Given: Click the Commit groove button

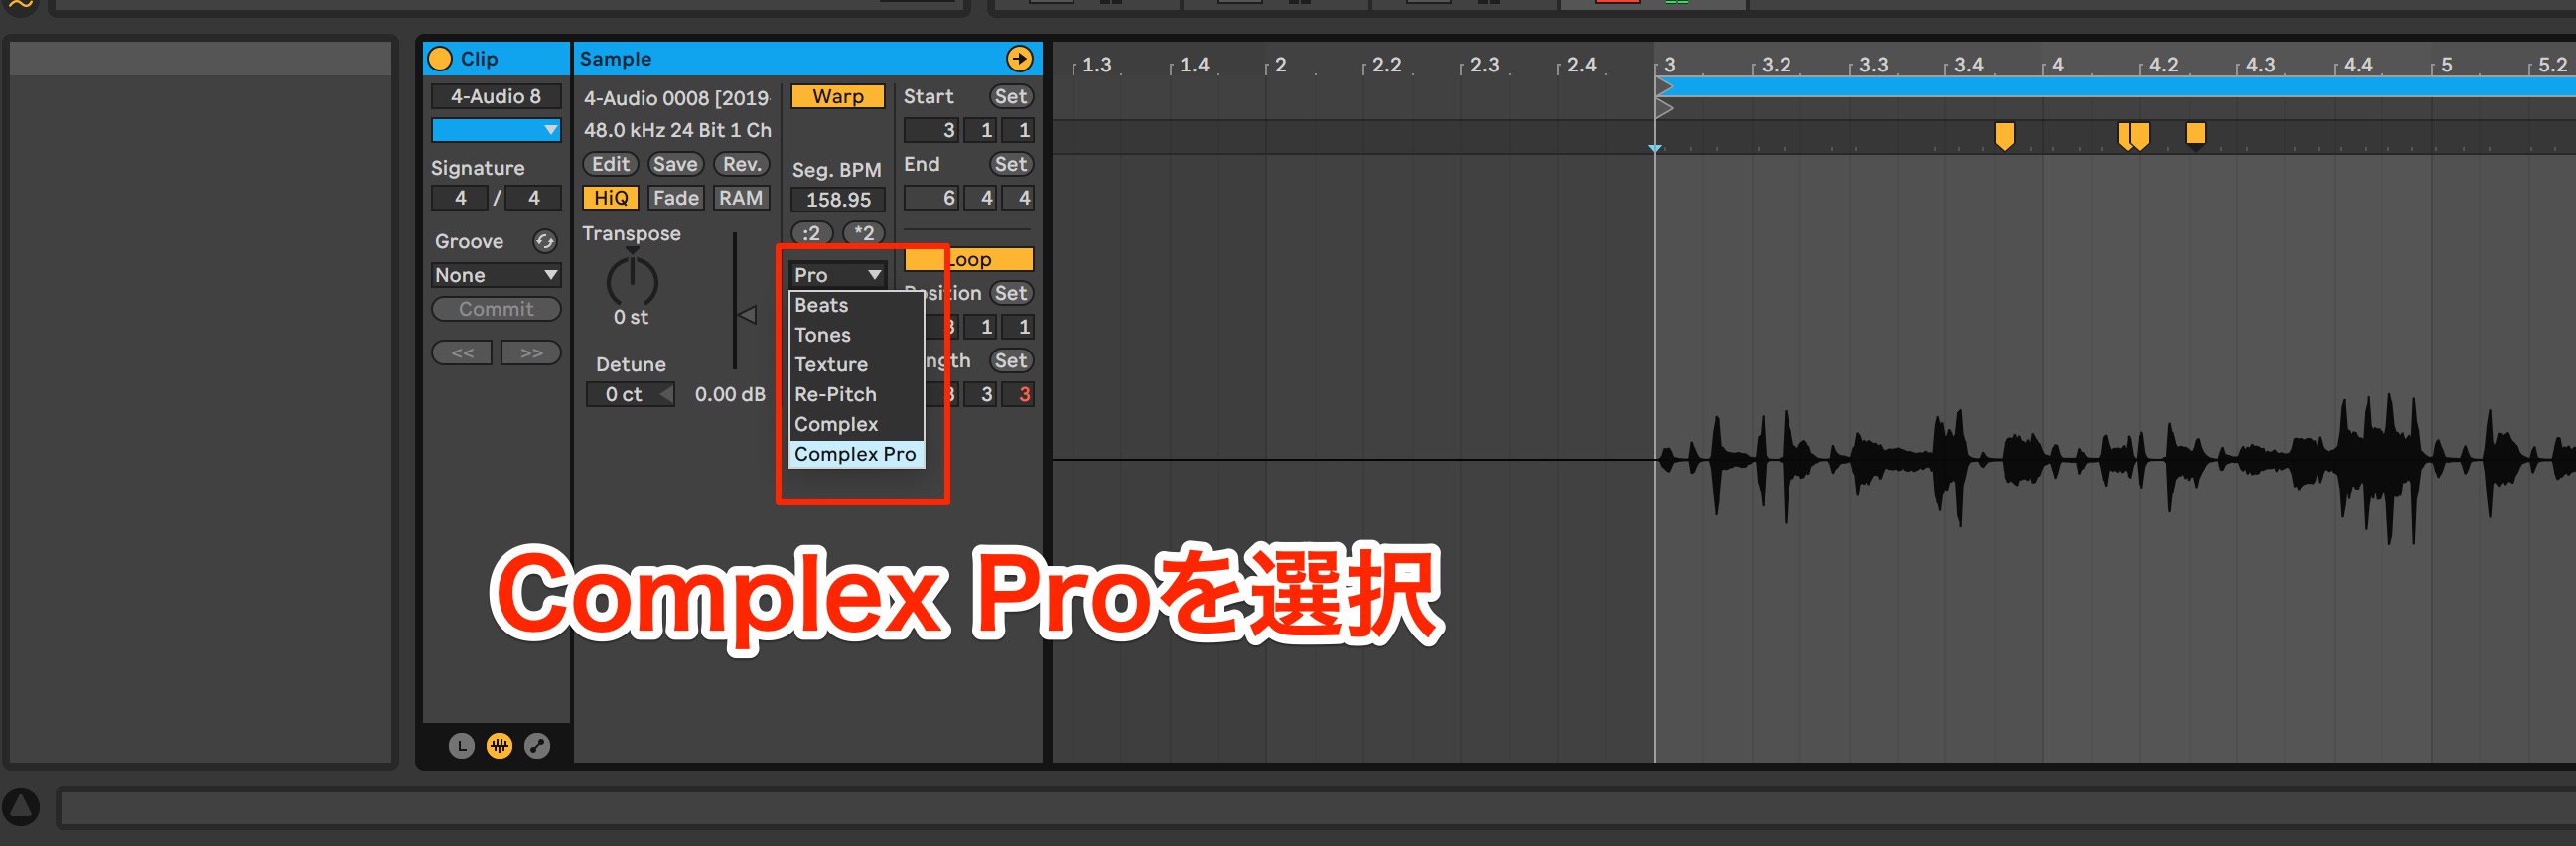Looking at the screenshot, I should pos(496,309).
